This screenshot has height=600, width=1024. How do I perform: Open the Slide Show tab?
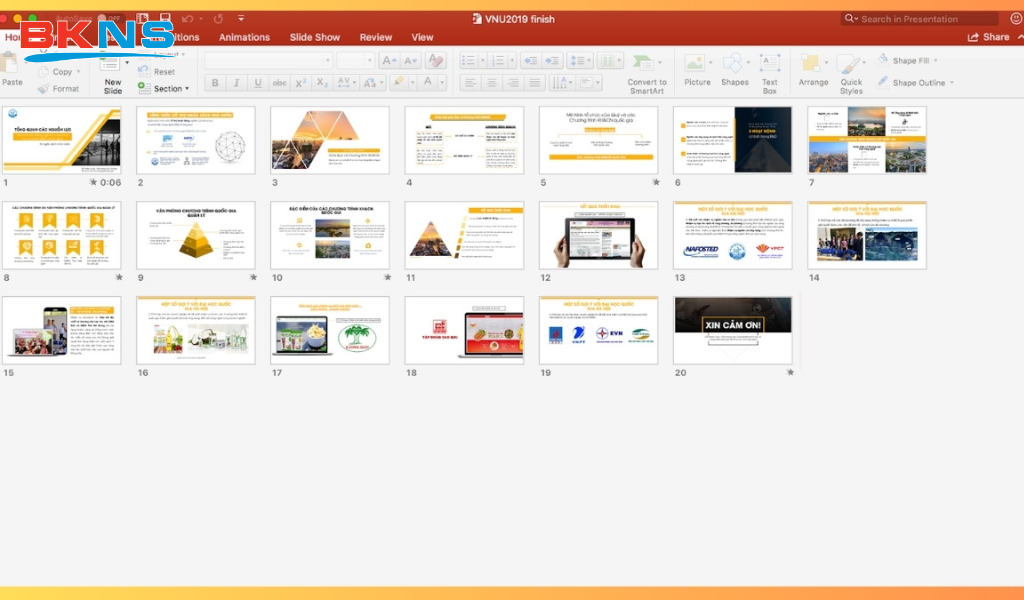[x=315, y=37]
